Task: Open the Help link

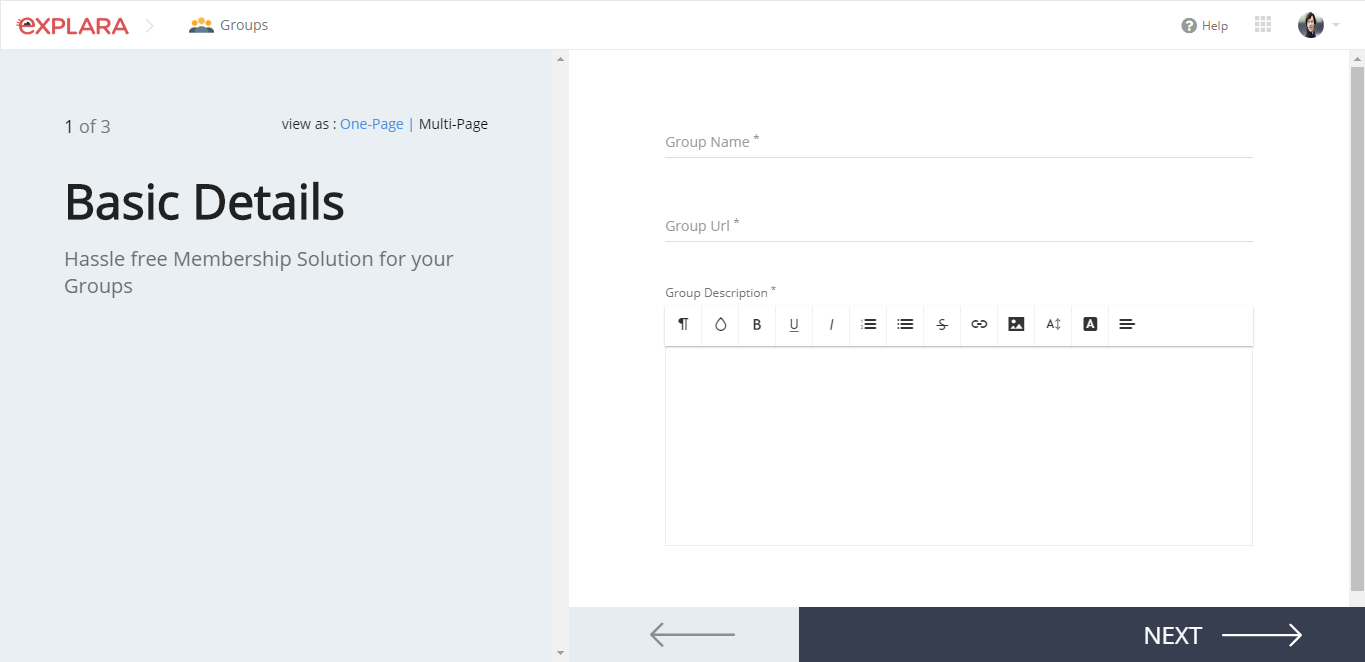Action: (1215, 26)
